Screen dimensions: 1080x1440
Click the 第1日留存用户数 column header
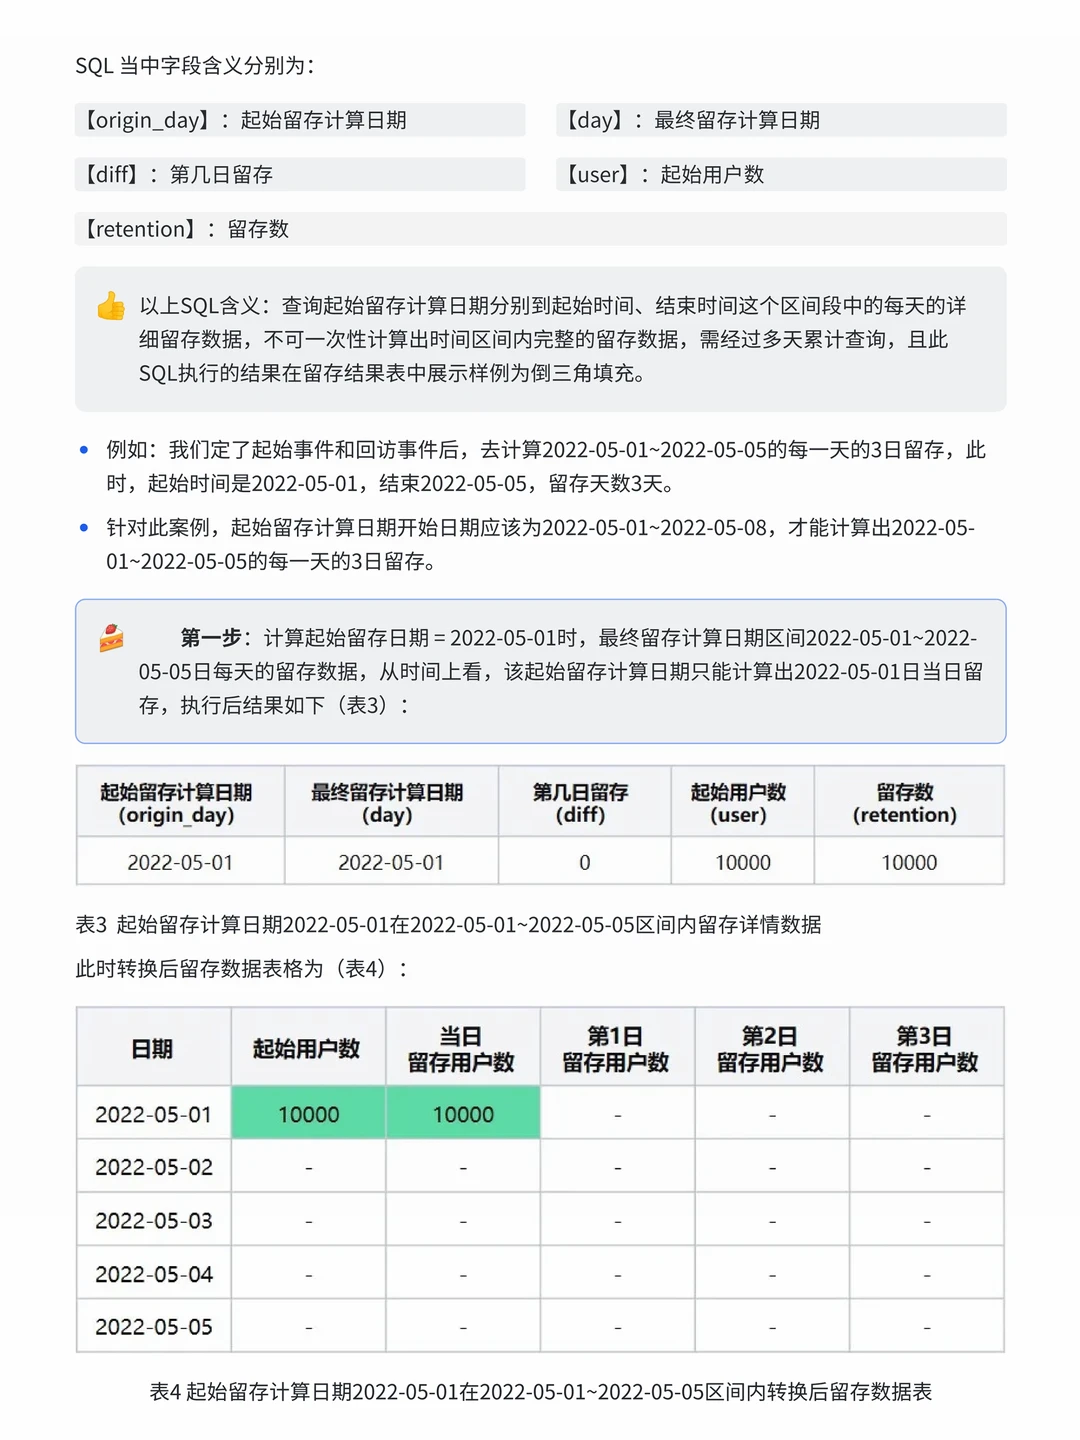[617, 1048]
